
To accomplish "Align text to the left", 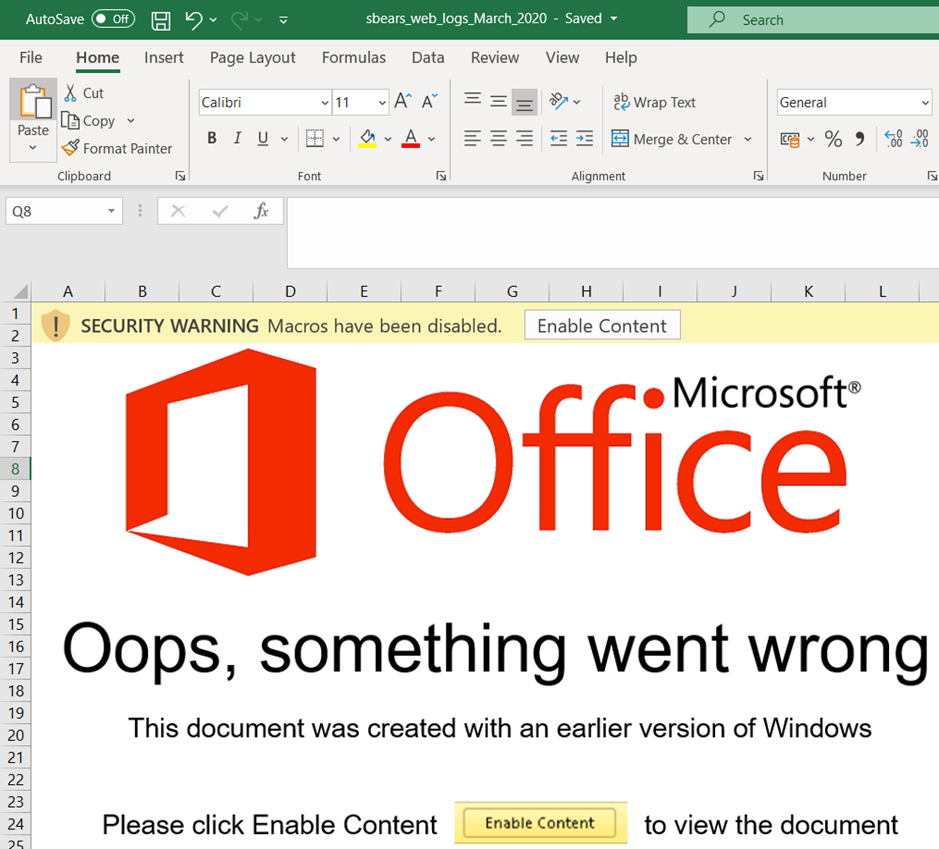I will (x=472, y=138).
